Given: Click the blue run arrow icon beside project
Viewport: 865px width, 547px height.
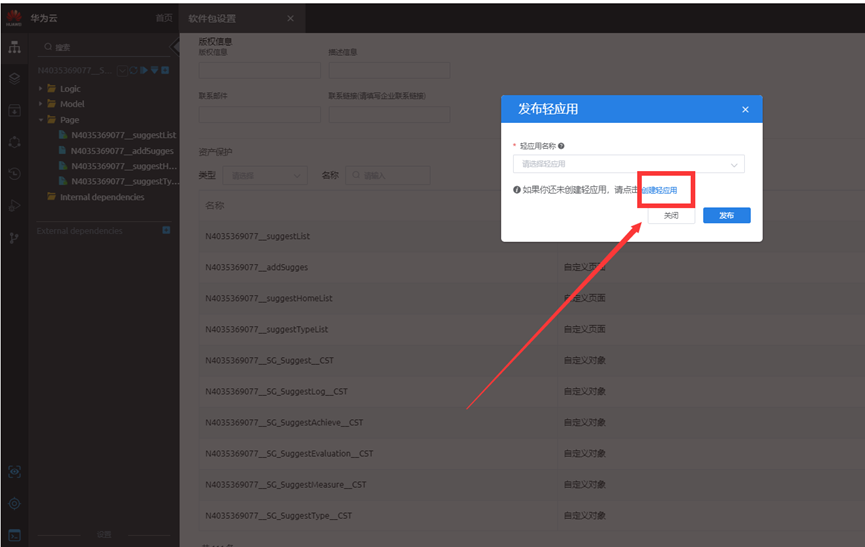Looking at the screenshot, I should click(x=144, y=70).
